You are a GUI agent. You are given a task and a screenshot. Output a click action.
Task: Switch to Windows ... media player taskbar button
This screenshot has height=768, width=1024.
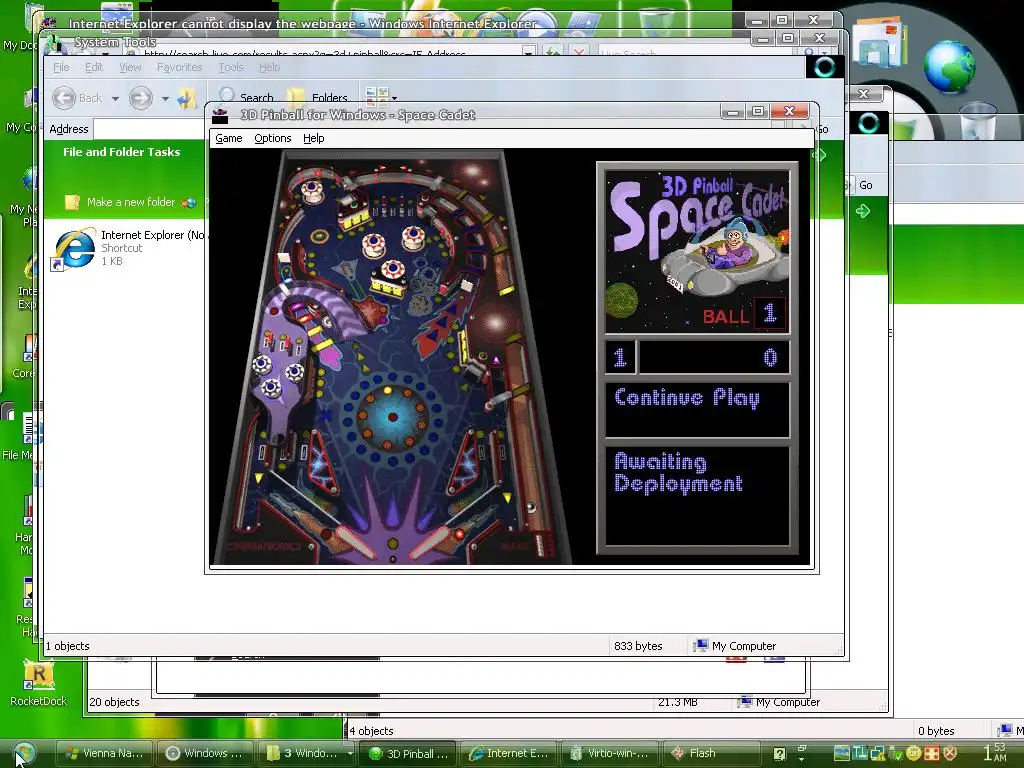pyautogui.click(x=204, y=753)
